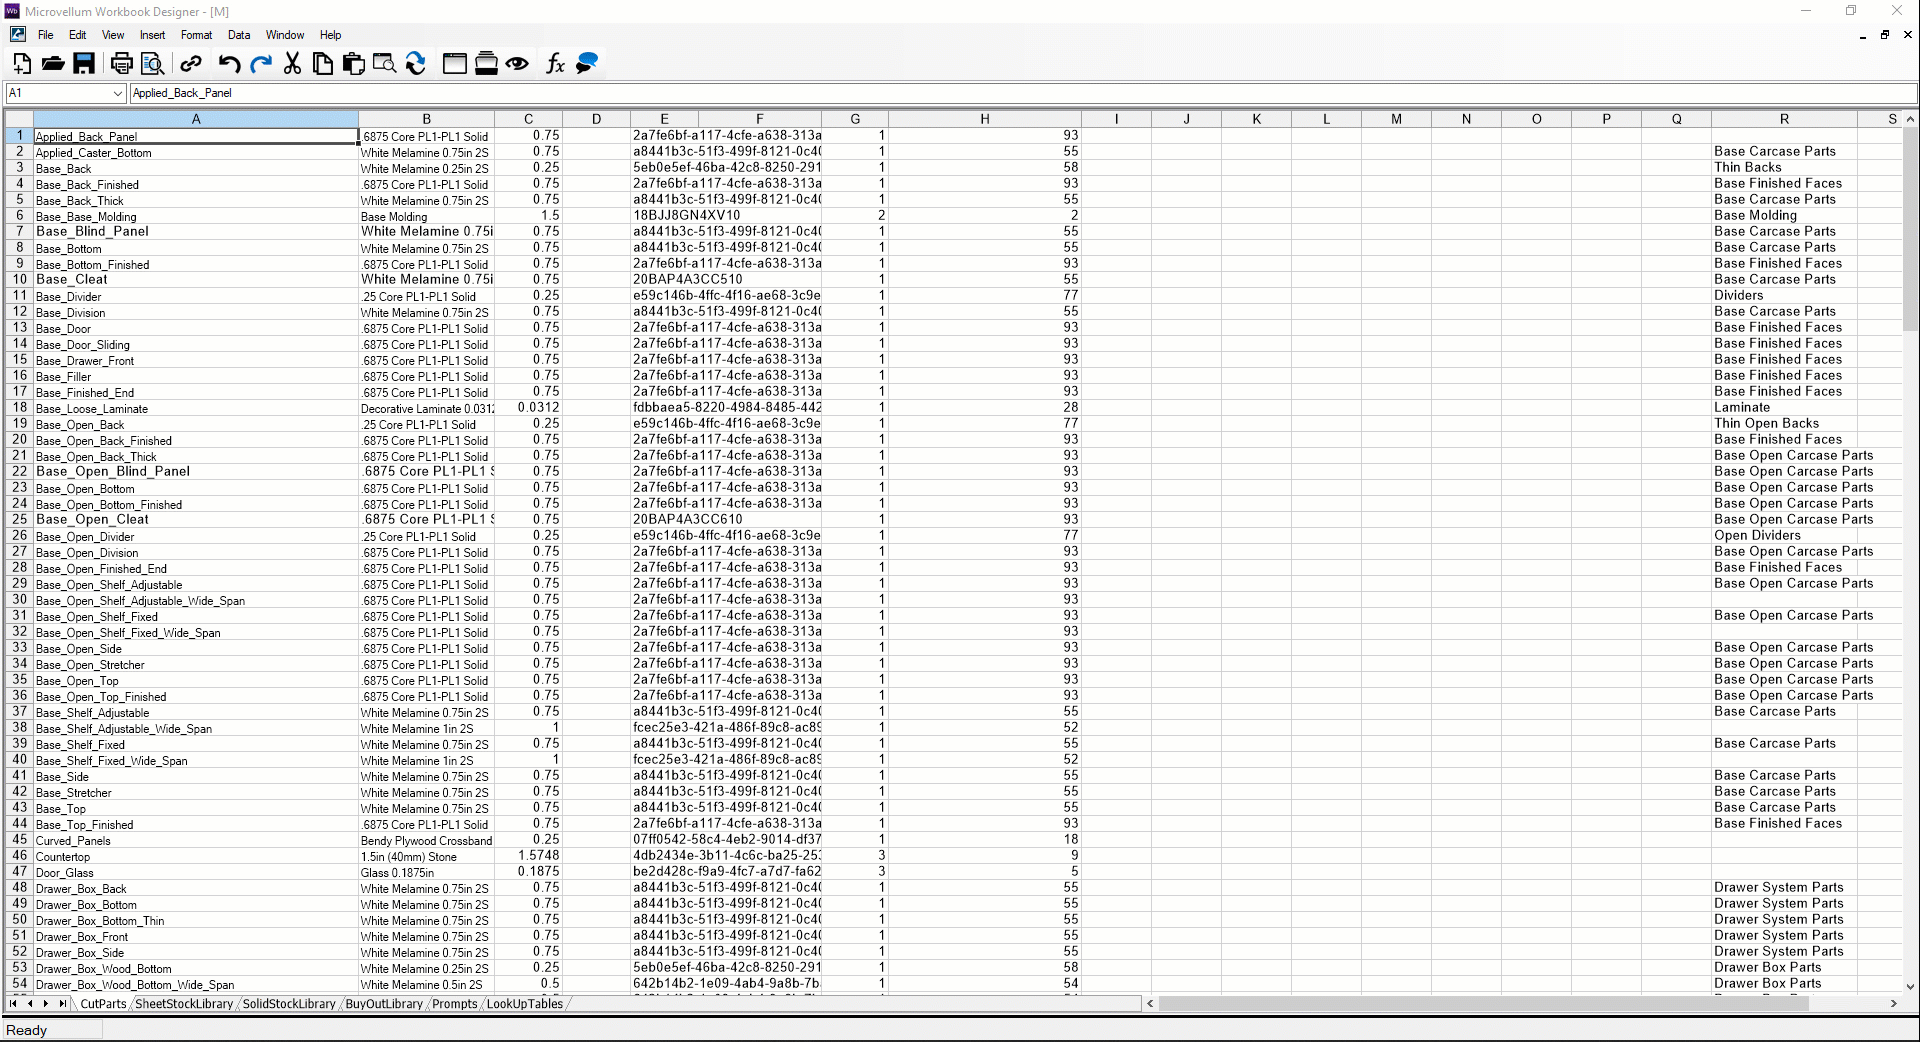Viewport: 1920px width, 1042px height.
Task: Open the fx formula function tool
Action: tap(555, 64)
